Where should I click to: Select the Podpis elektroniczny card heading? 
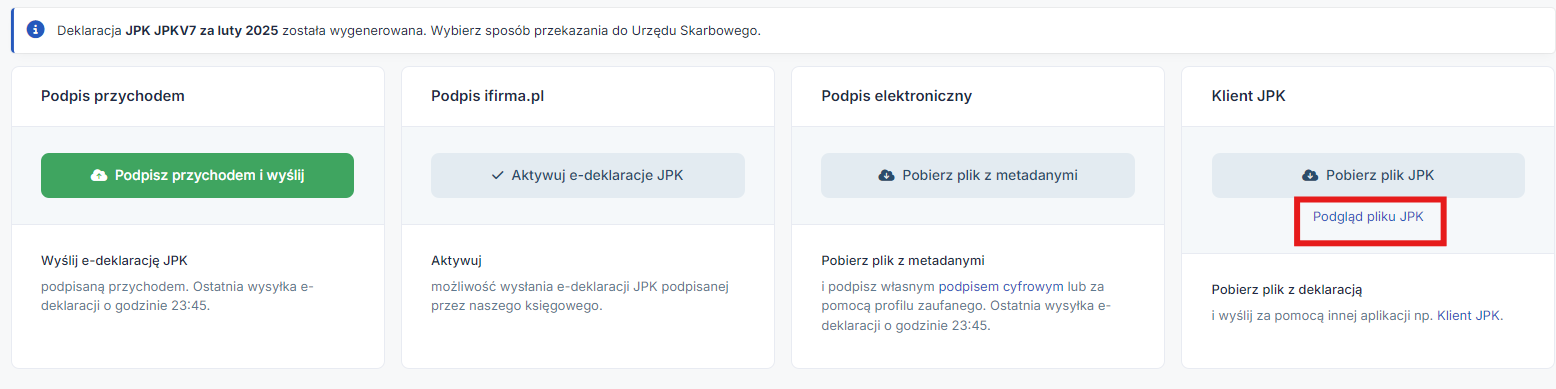[896, 96]
